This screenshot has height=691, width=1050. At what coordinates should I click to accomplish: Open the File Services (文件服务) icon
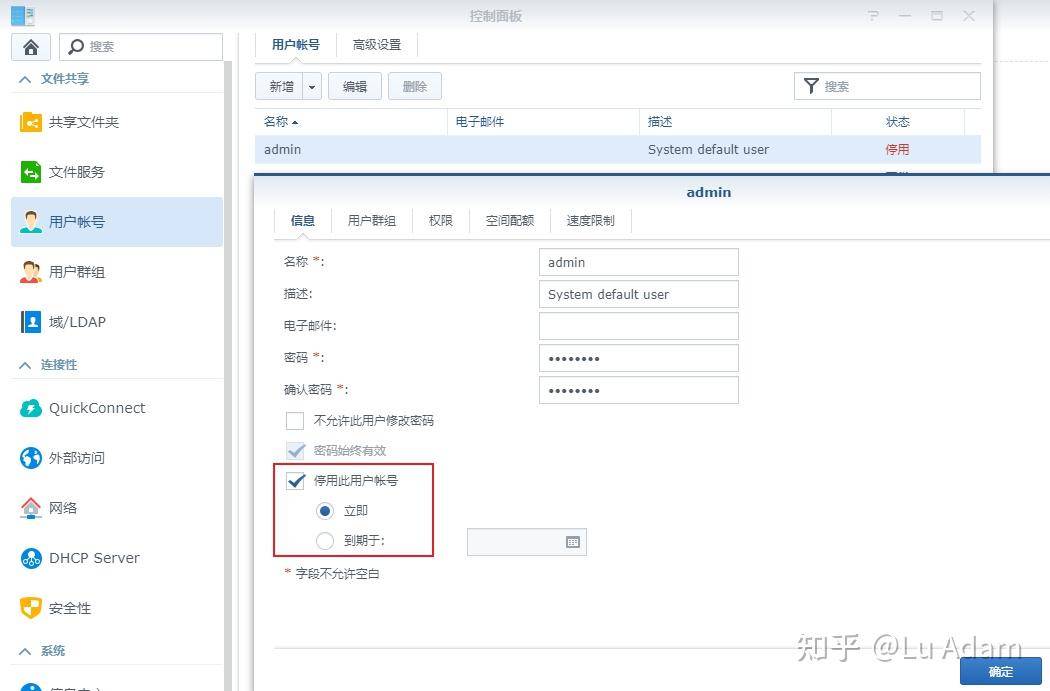31,172
